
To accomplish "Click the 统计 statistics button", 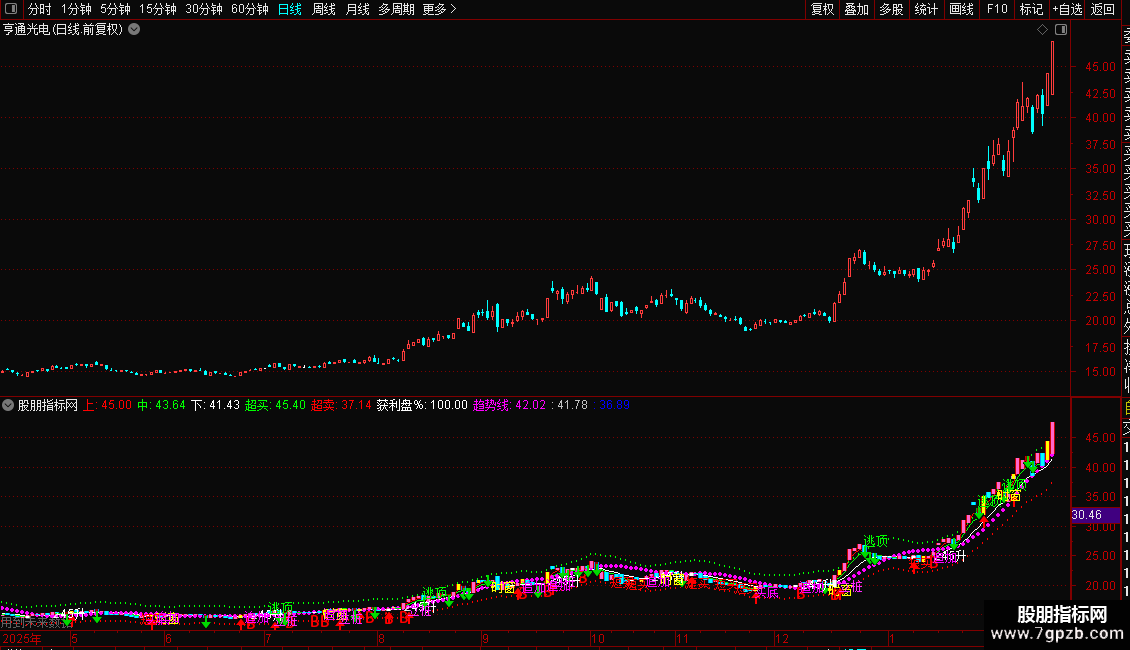I will 926,9.
